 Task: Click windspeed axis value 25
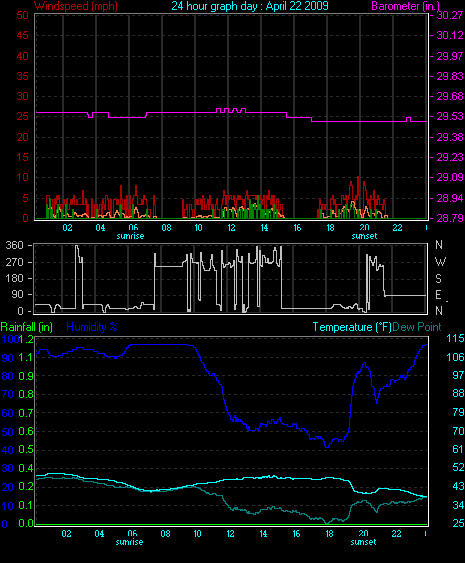pos(22,116)
